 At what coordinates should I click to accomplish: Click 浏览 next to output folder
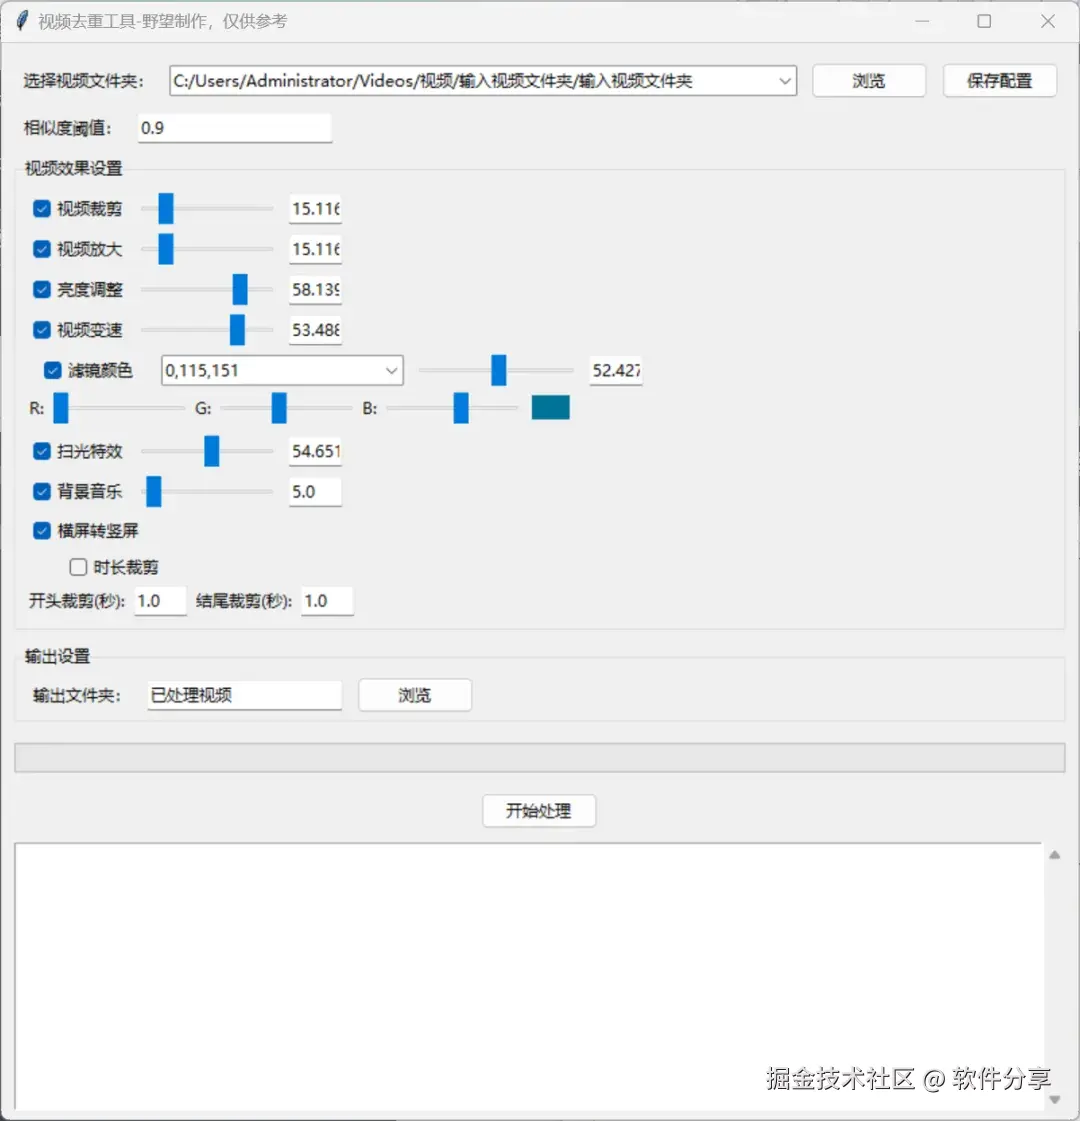point(414,694)
